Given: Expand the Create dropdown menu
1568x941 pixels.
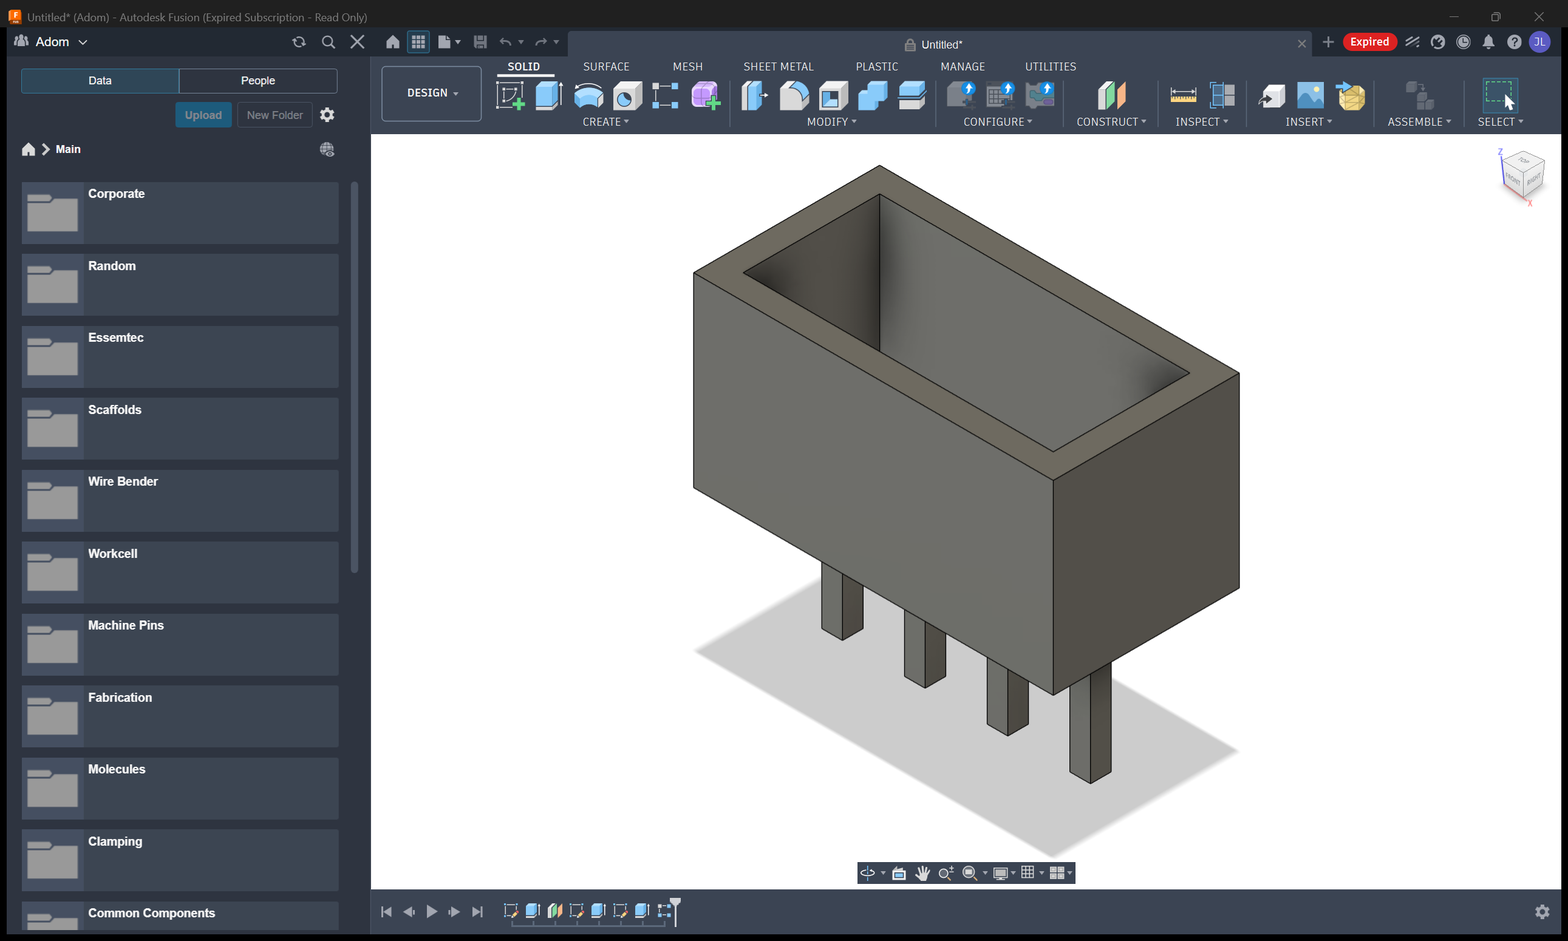Looking at the screenshot, I should click(606, 122).
